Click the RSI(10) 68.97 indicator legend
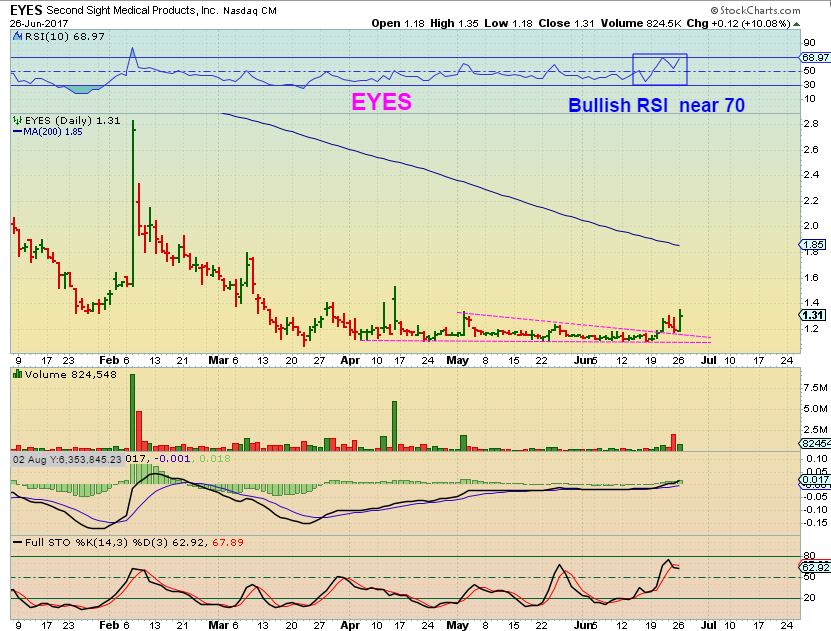This screenshot has width=831, height=631. (64, 37)
